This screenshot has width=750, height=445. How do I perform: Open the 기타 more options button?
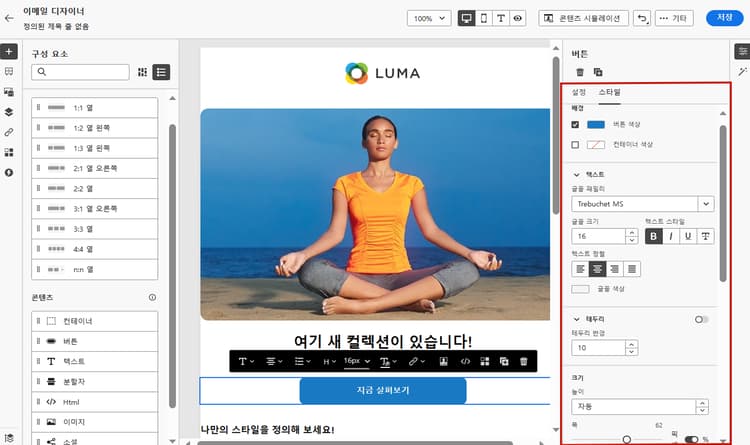coord(673,18)
